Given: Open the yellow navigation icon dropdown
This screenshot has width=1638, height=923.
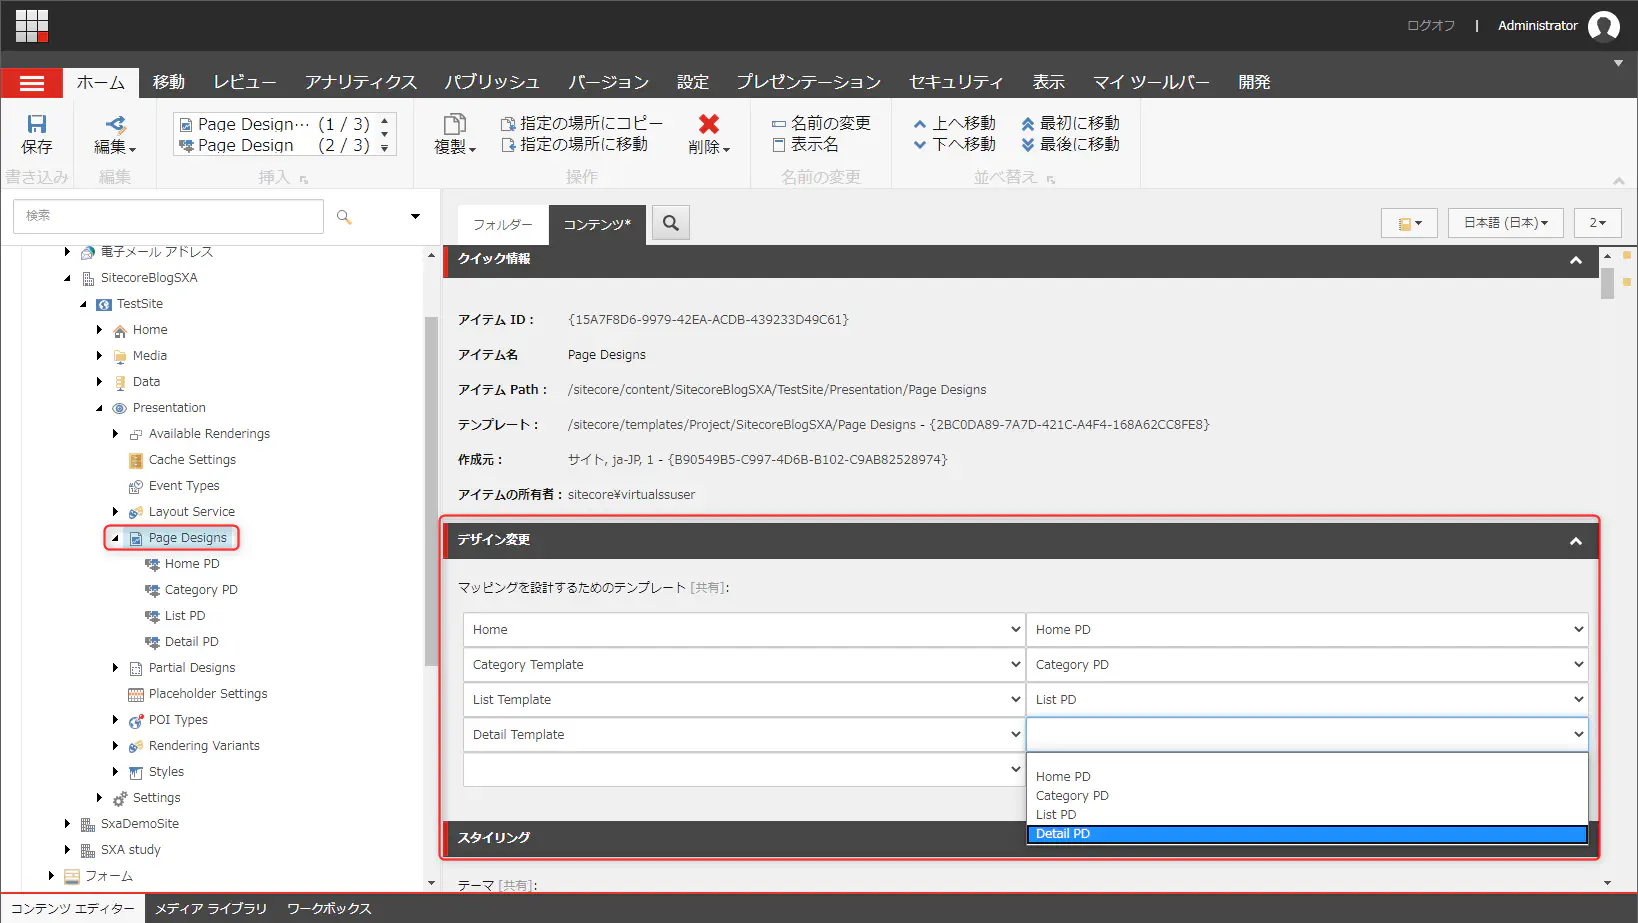Looking at the screenshot, I should click(x=1409, y=223).
